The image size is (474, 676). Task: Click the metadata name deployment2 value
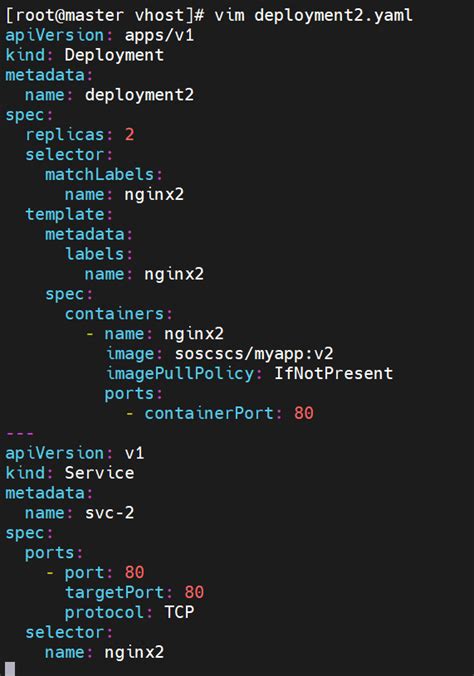pos(139,95)
